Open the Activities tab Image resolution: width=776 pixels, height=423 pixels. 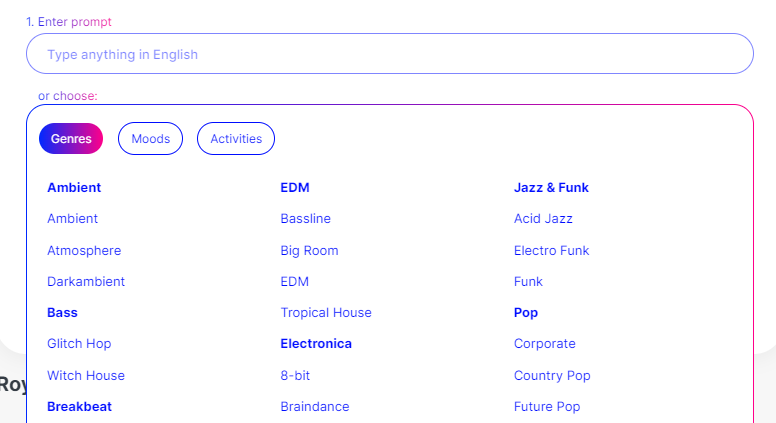[x=236, y=139]
